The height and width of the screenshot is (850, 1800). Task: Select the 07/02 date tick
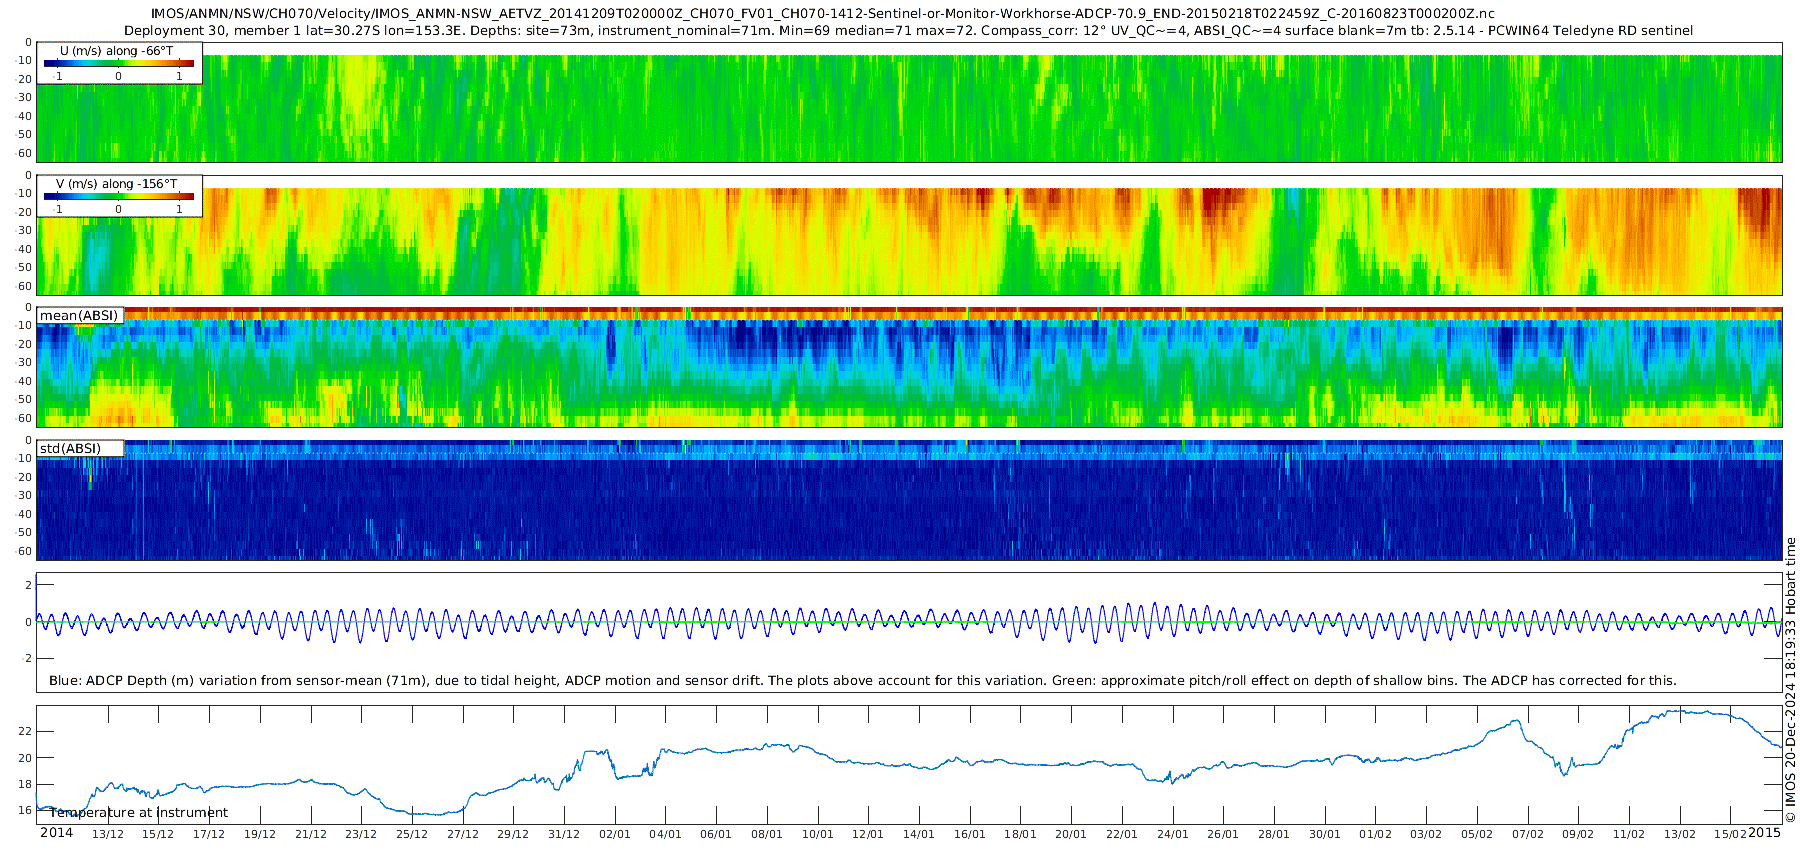[1527, 835]
